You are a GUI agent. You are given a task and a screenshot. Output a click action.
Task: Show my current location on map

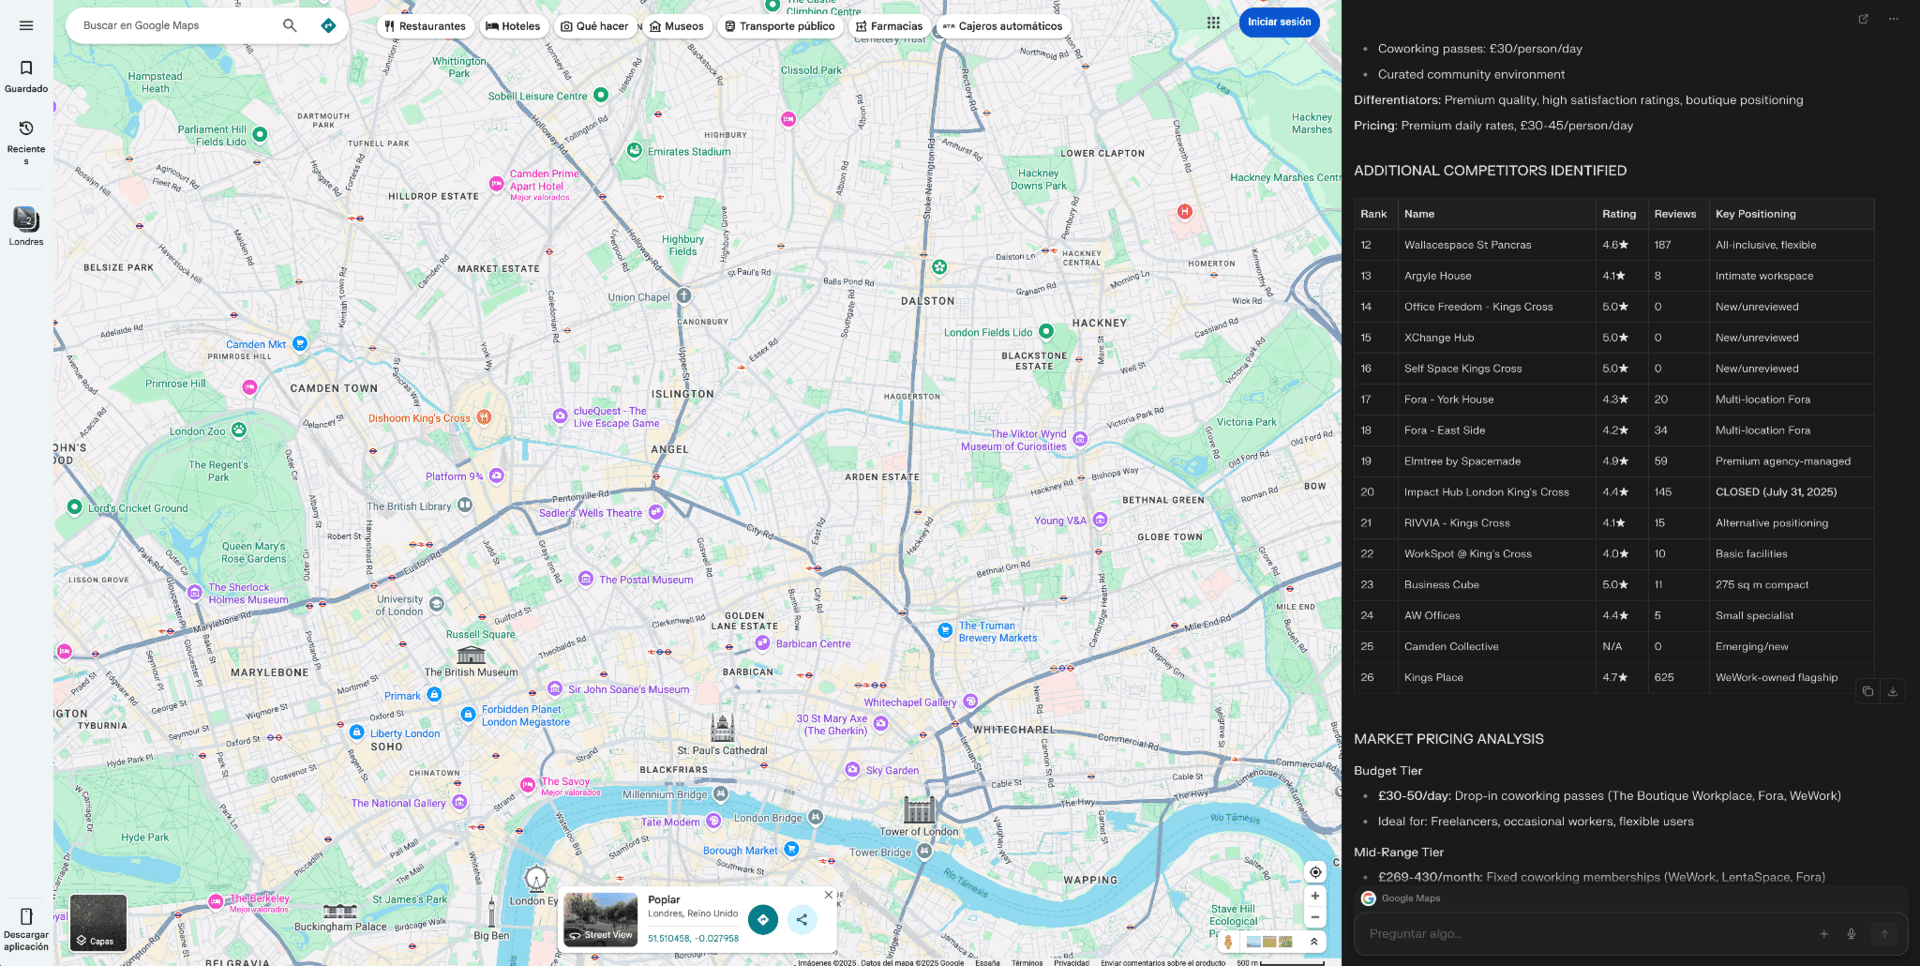1315,872
